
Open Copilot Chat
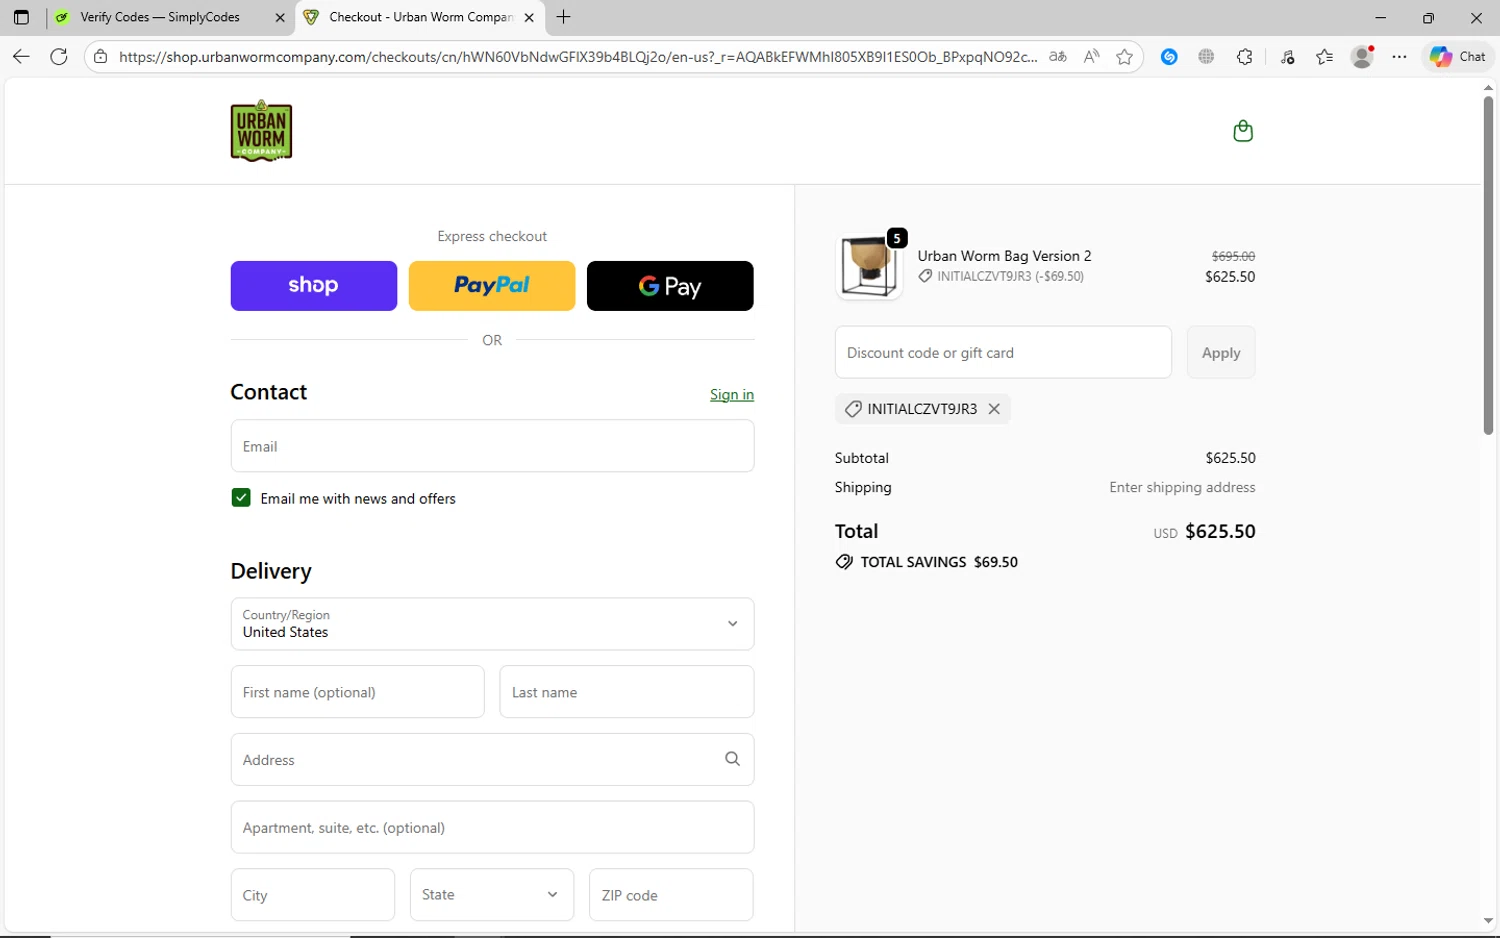coord(1457,57)
